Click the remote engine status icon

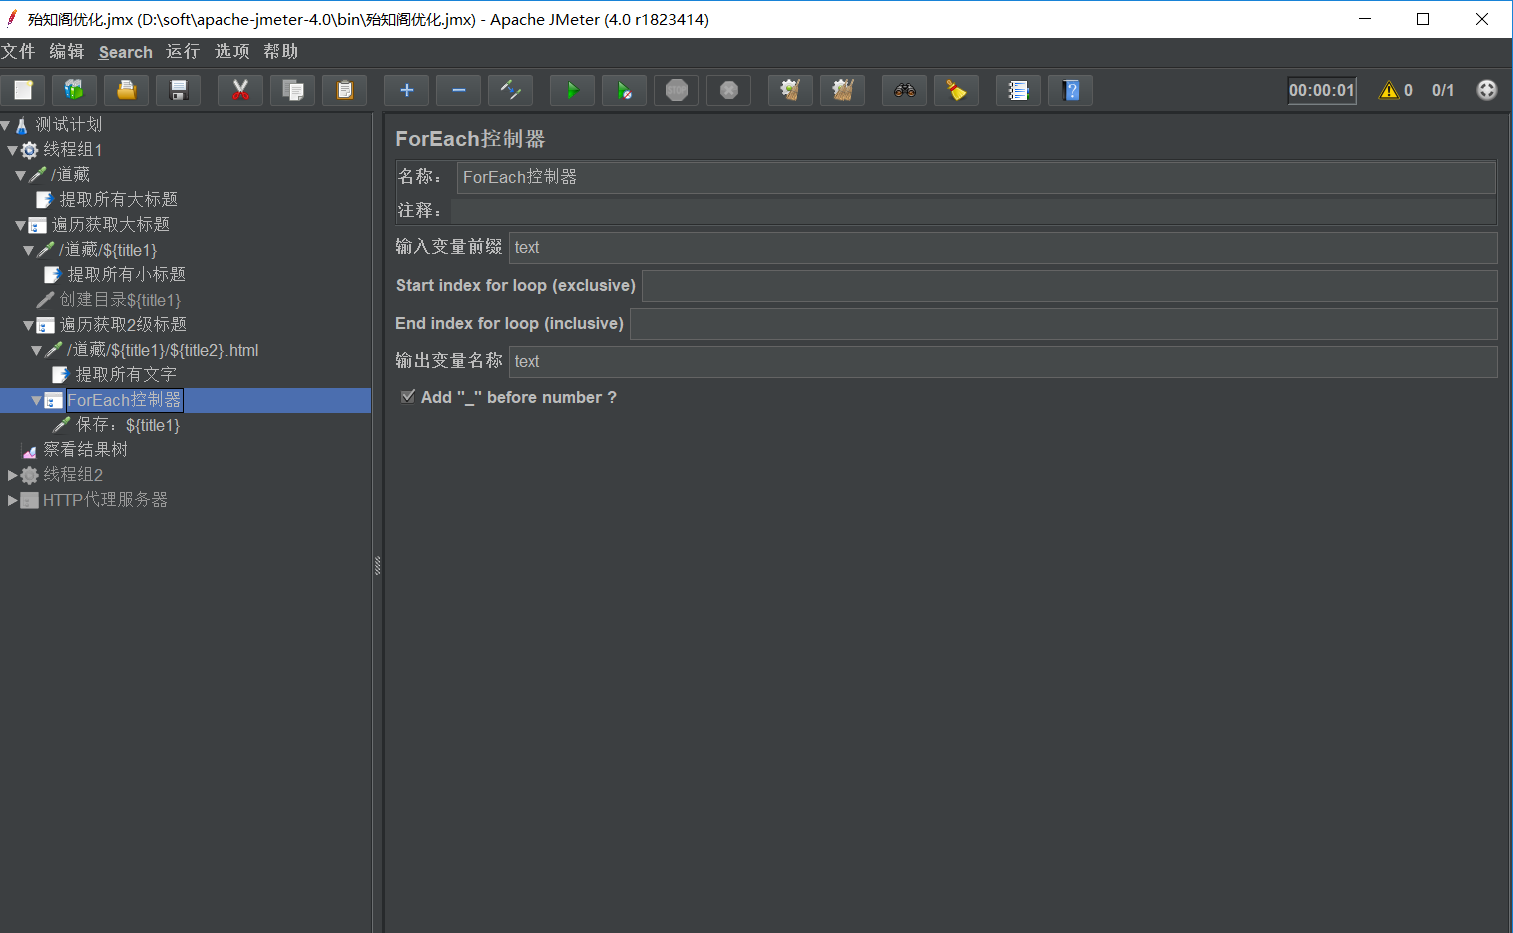(1487, 90)
